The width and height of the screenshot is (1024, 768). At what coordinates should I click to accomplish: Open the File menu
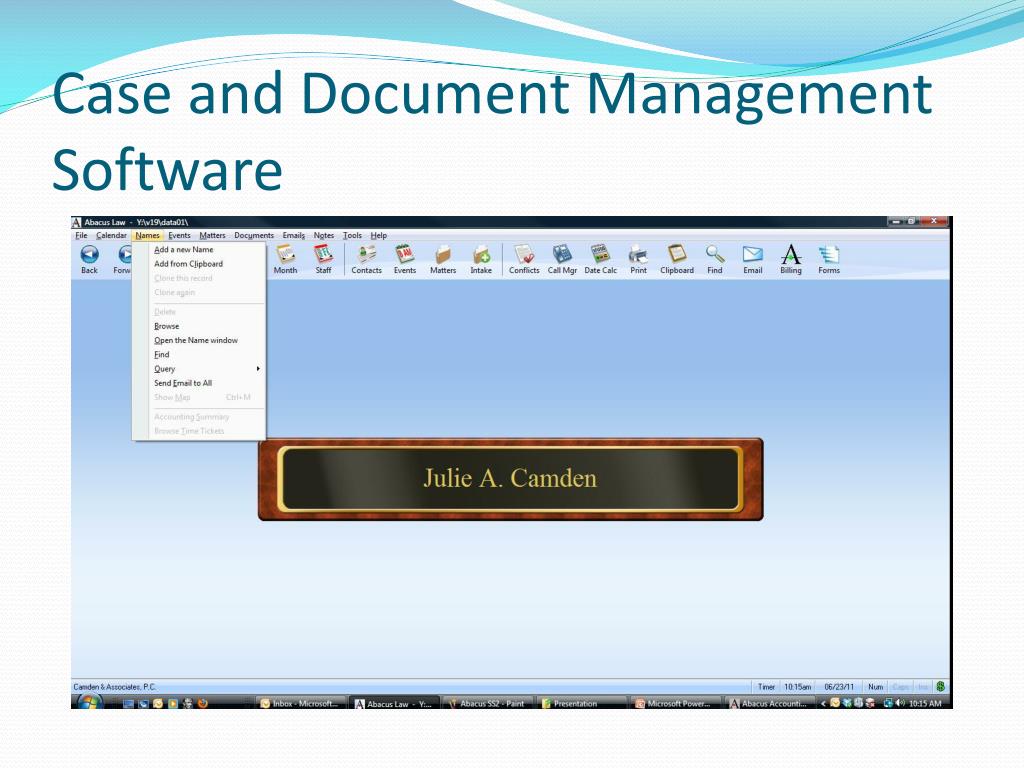(81, 235)
